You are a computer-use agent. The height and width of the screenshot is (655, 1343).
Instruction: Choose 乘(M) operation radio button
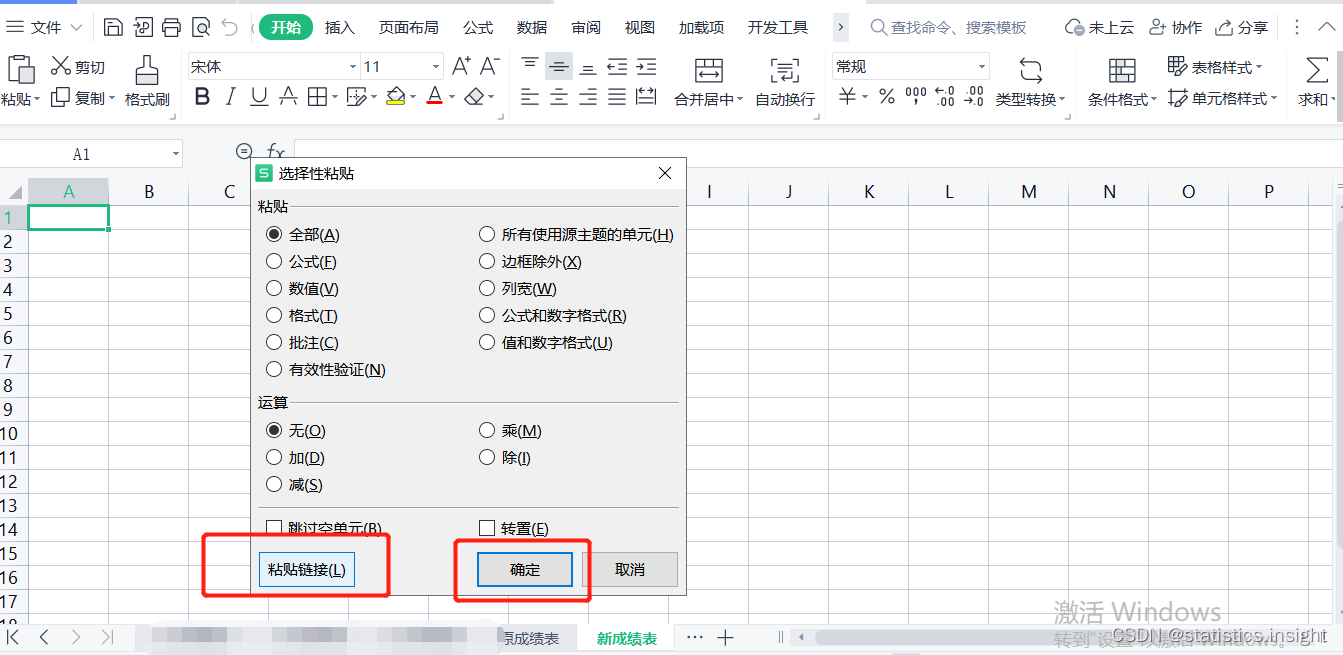(510, 431)
